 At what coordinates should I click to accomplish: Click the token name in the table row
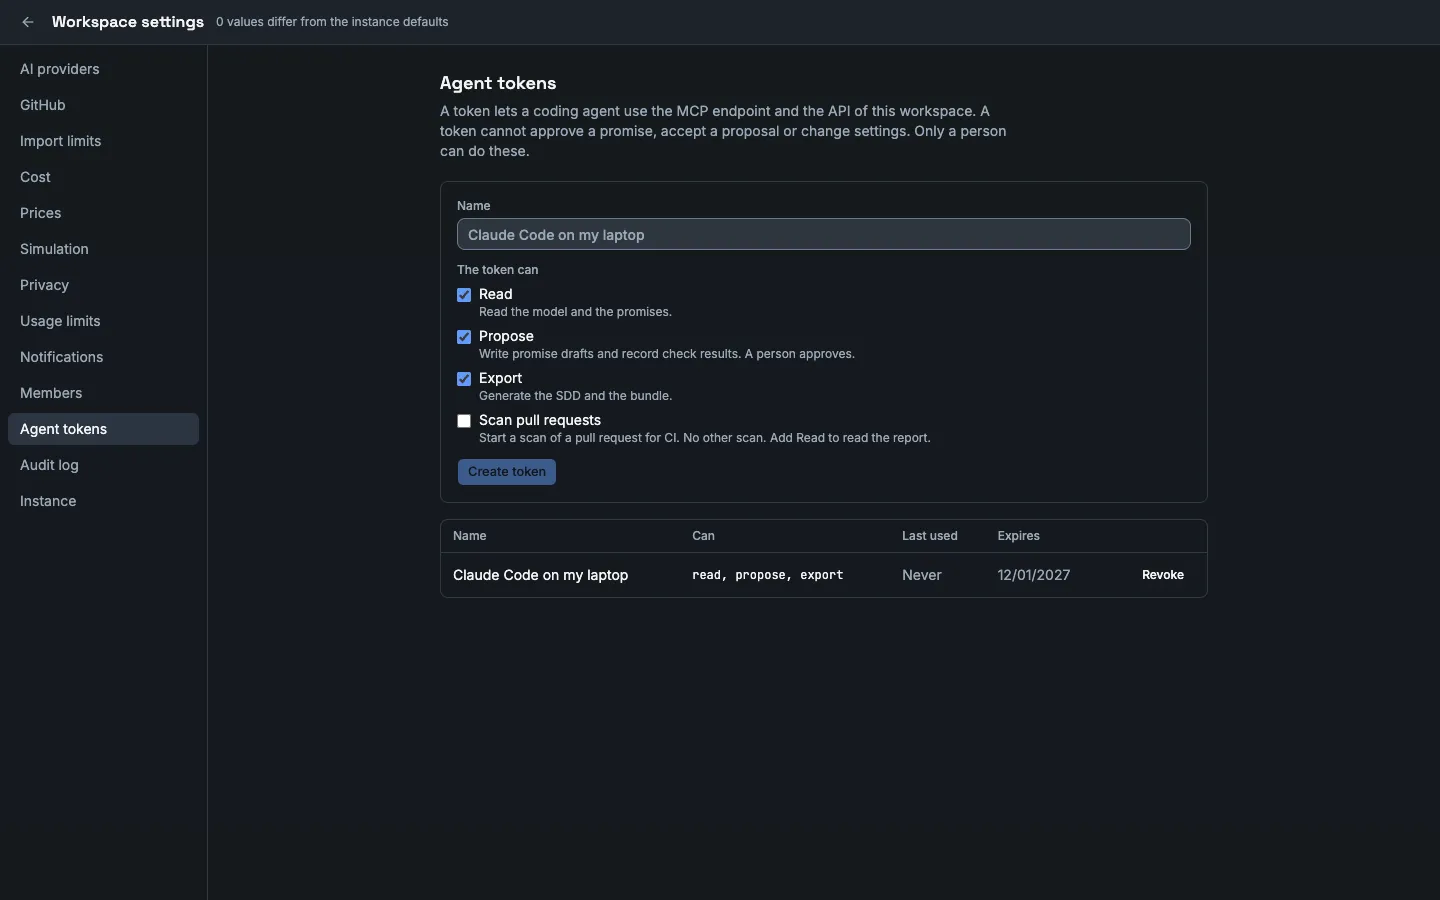540,575
